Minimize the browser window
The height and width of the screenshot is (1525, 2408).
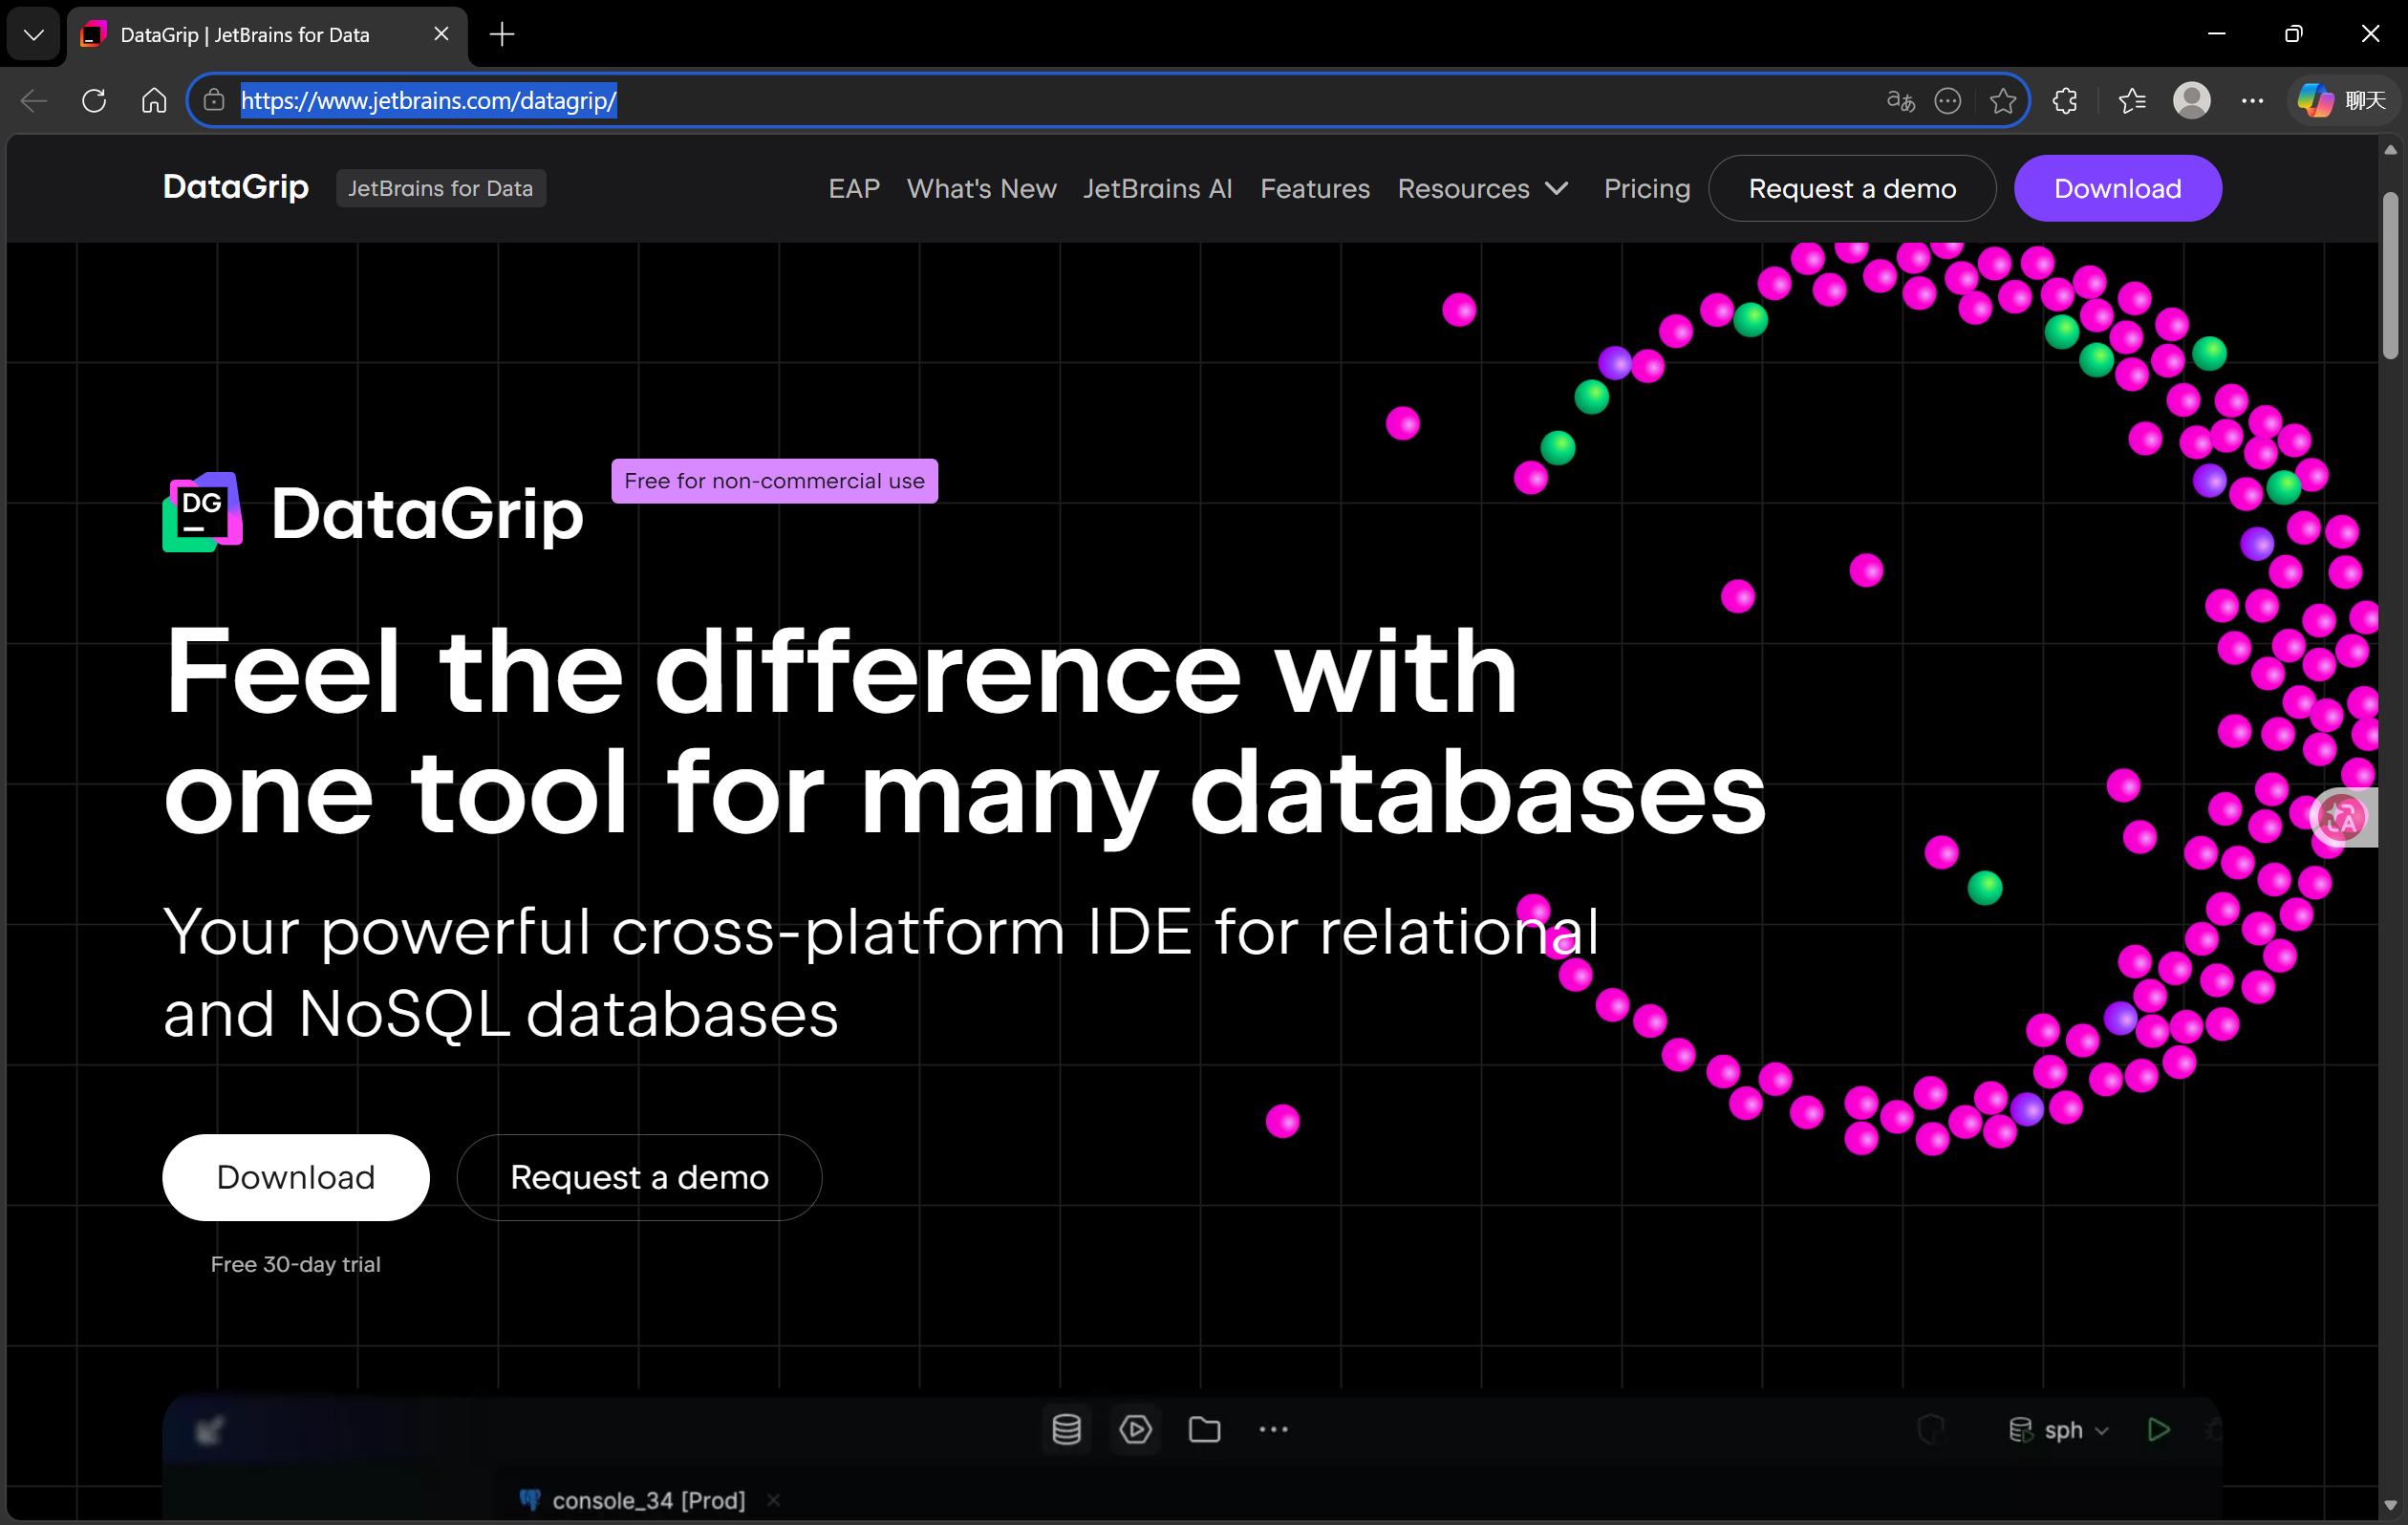(x=2217, y=34)
